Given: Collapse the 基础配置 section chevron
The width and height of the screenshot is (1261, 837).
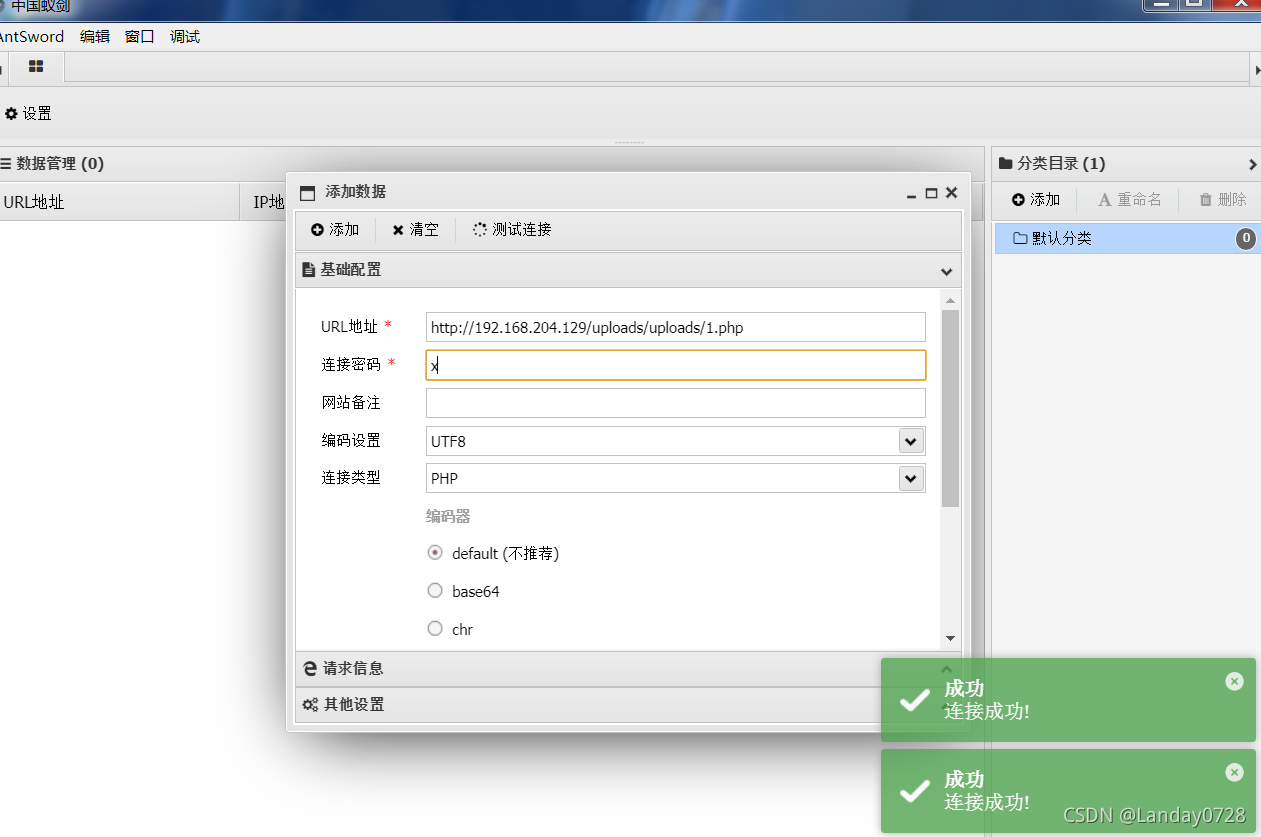Looking at the screenshot, I should click(946, 271).
